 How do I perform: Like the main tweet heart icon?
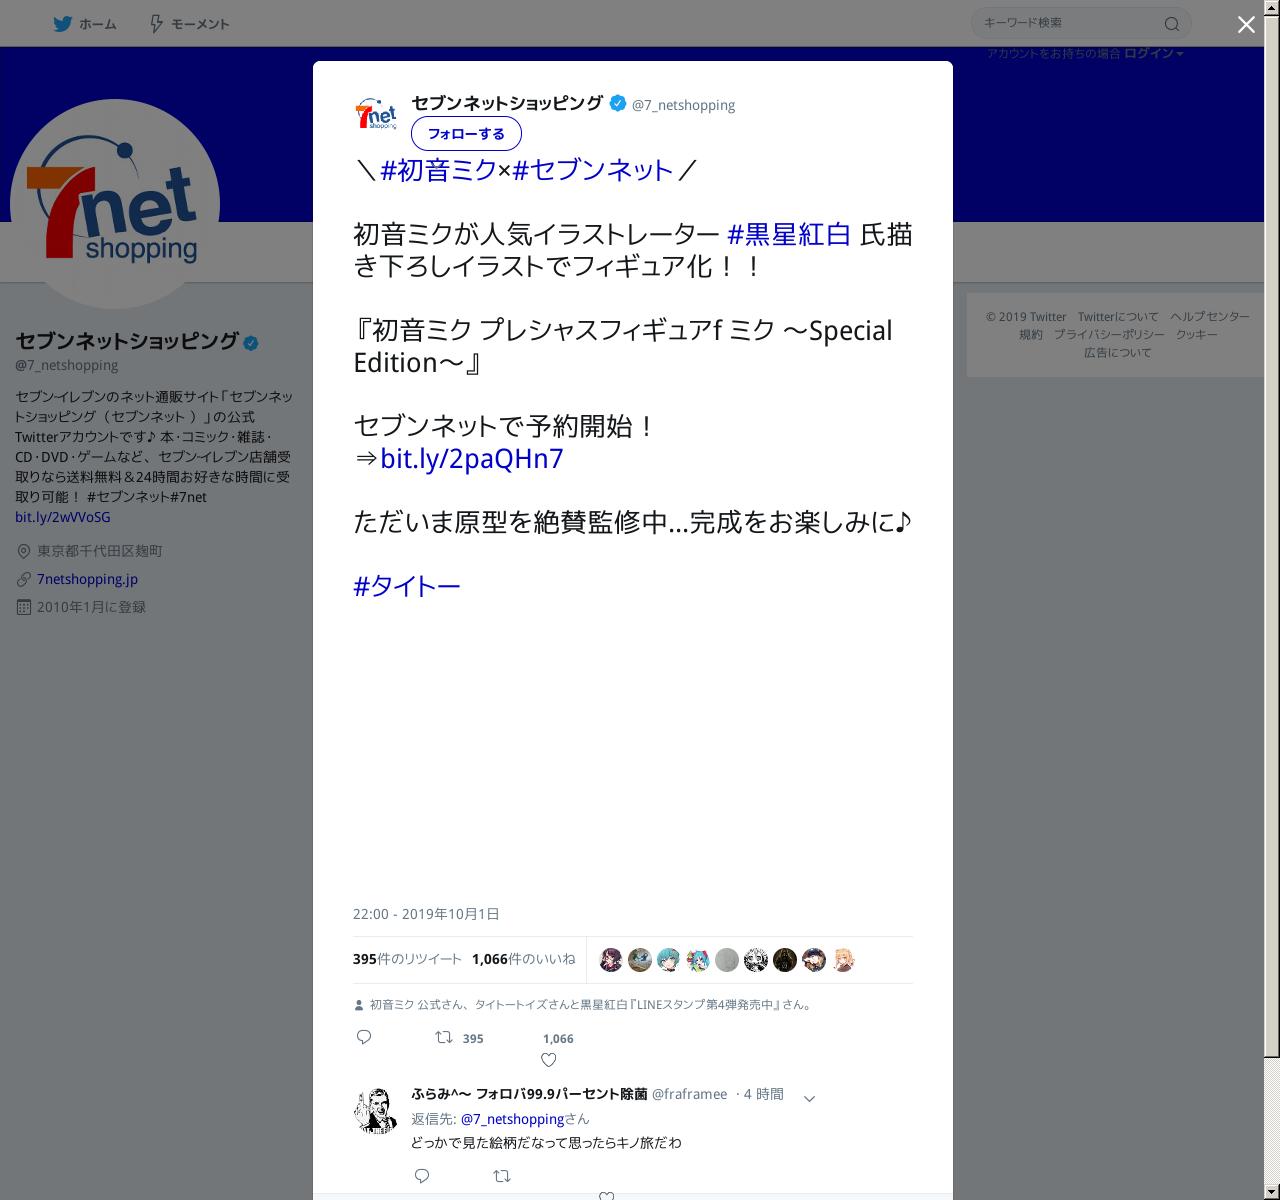pos(548,1060)
